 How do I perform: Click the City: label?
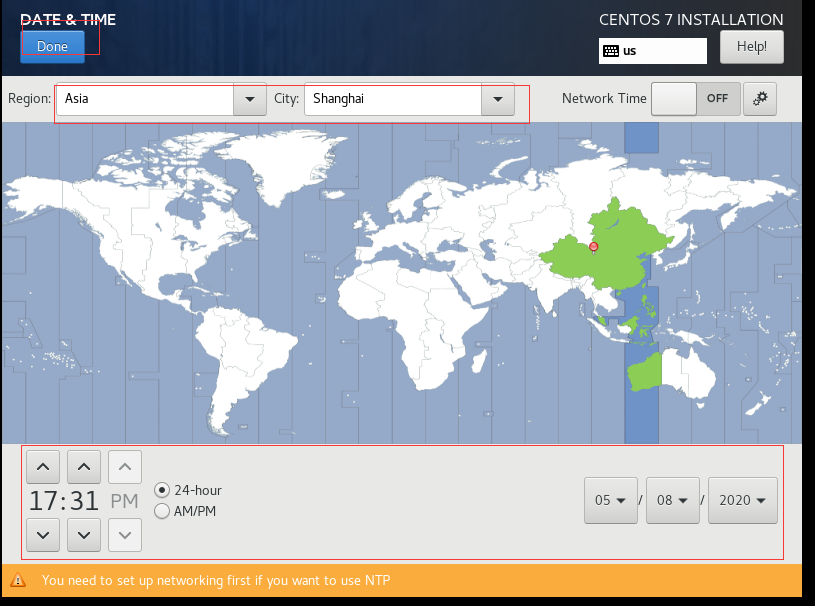286,99
